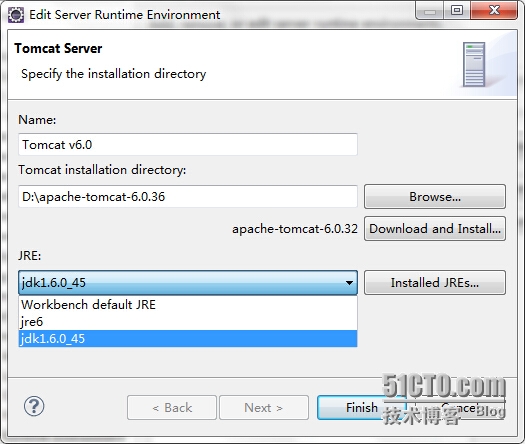The width and height of the screenshot is (525, 444).
Task: Click the Download and Install... button
Action: click(x=435, y=229)
